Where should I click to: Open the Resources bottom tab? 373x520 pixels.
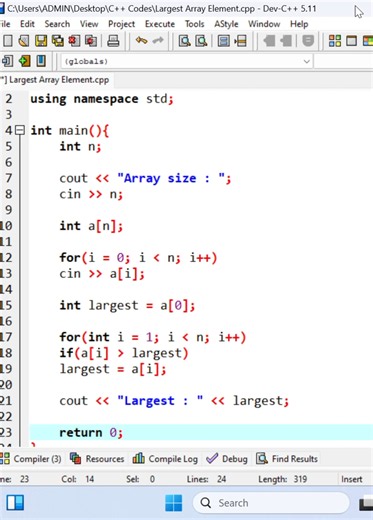pos(97,459)
